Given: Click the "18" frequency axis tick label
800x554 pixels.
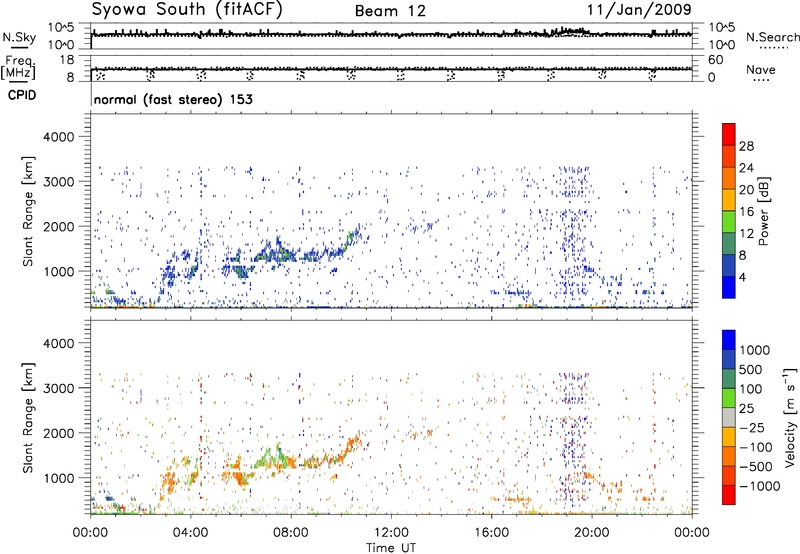Looking at the screenshot, I should tap(67, 60).
